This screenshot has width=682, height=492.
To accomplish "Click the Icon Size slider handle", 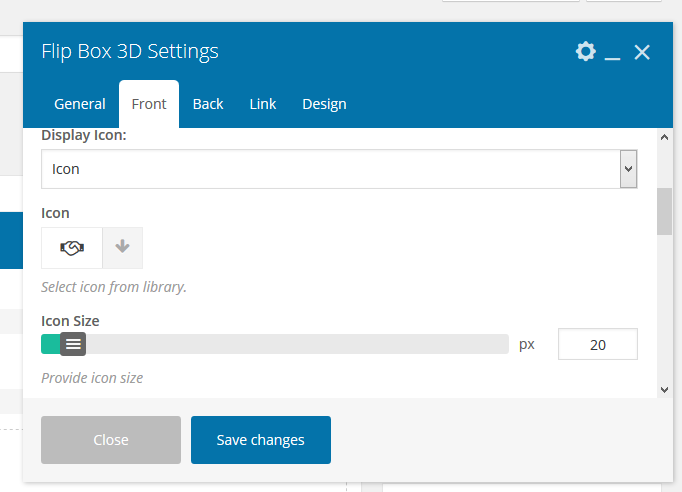I will click(73, 344).
